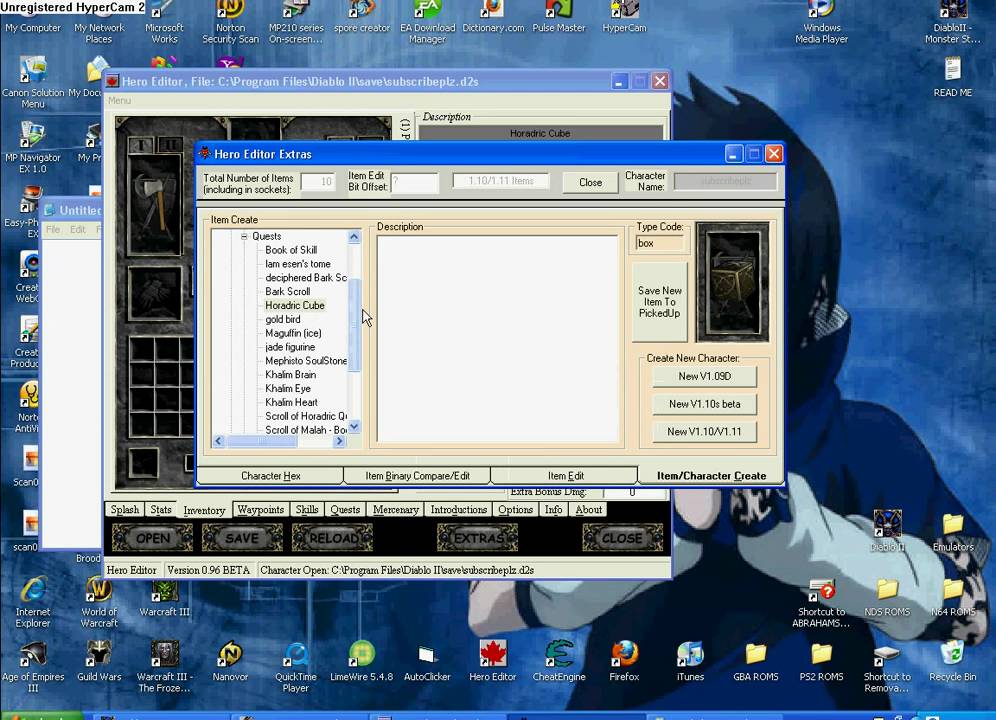Open the READ ME file icon

[952, 77]
